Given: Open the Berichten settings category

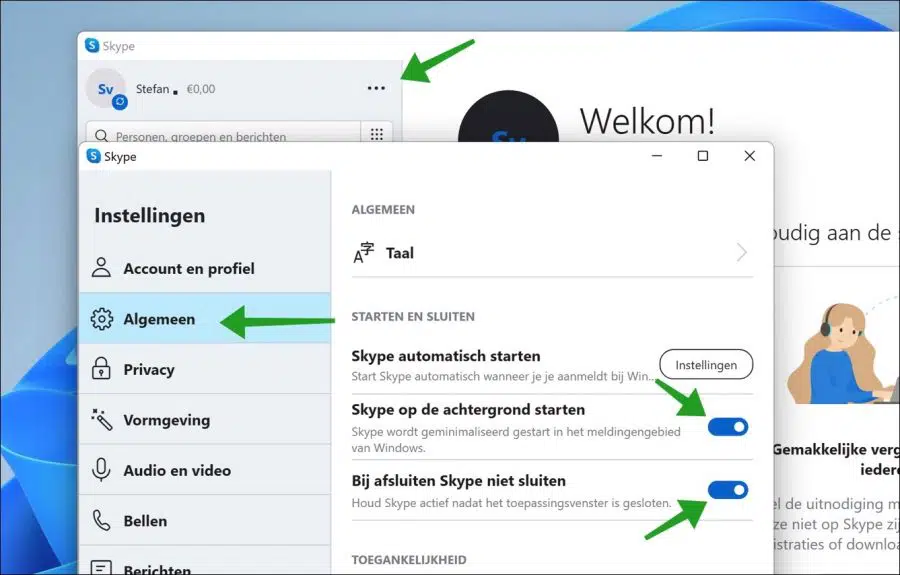Looking at the screenshot, I should pyautogui.click(x=205, y=562).
